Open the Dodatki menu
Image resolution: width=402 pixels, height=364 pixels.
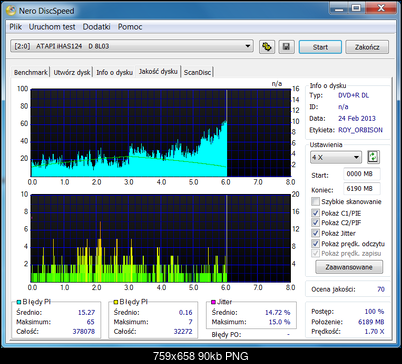point(96,27)
